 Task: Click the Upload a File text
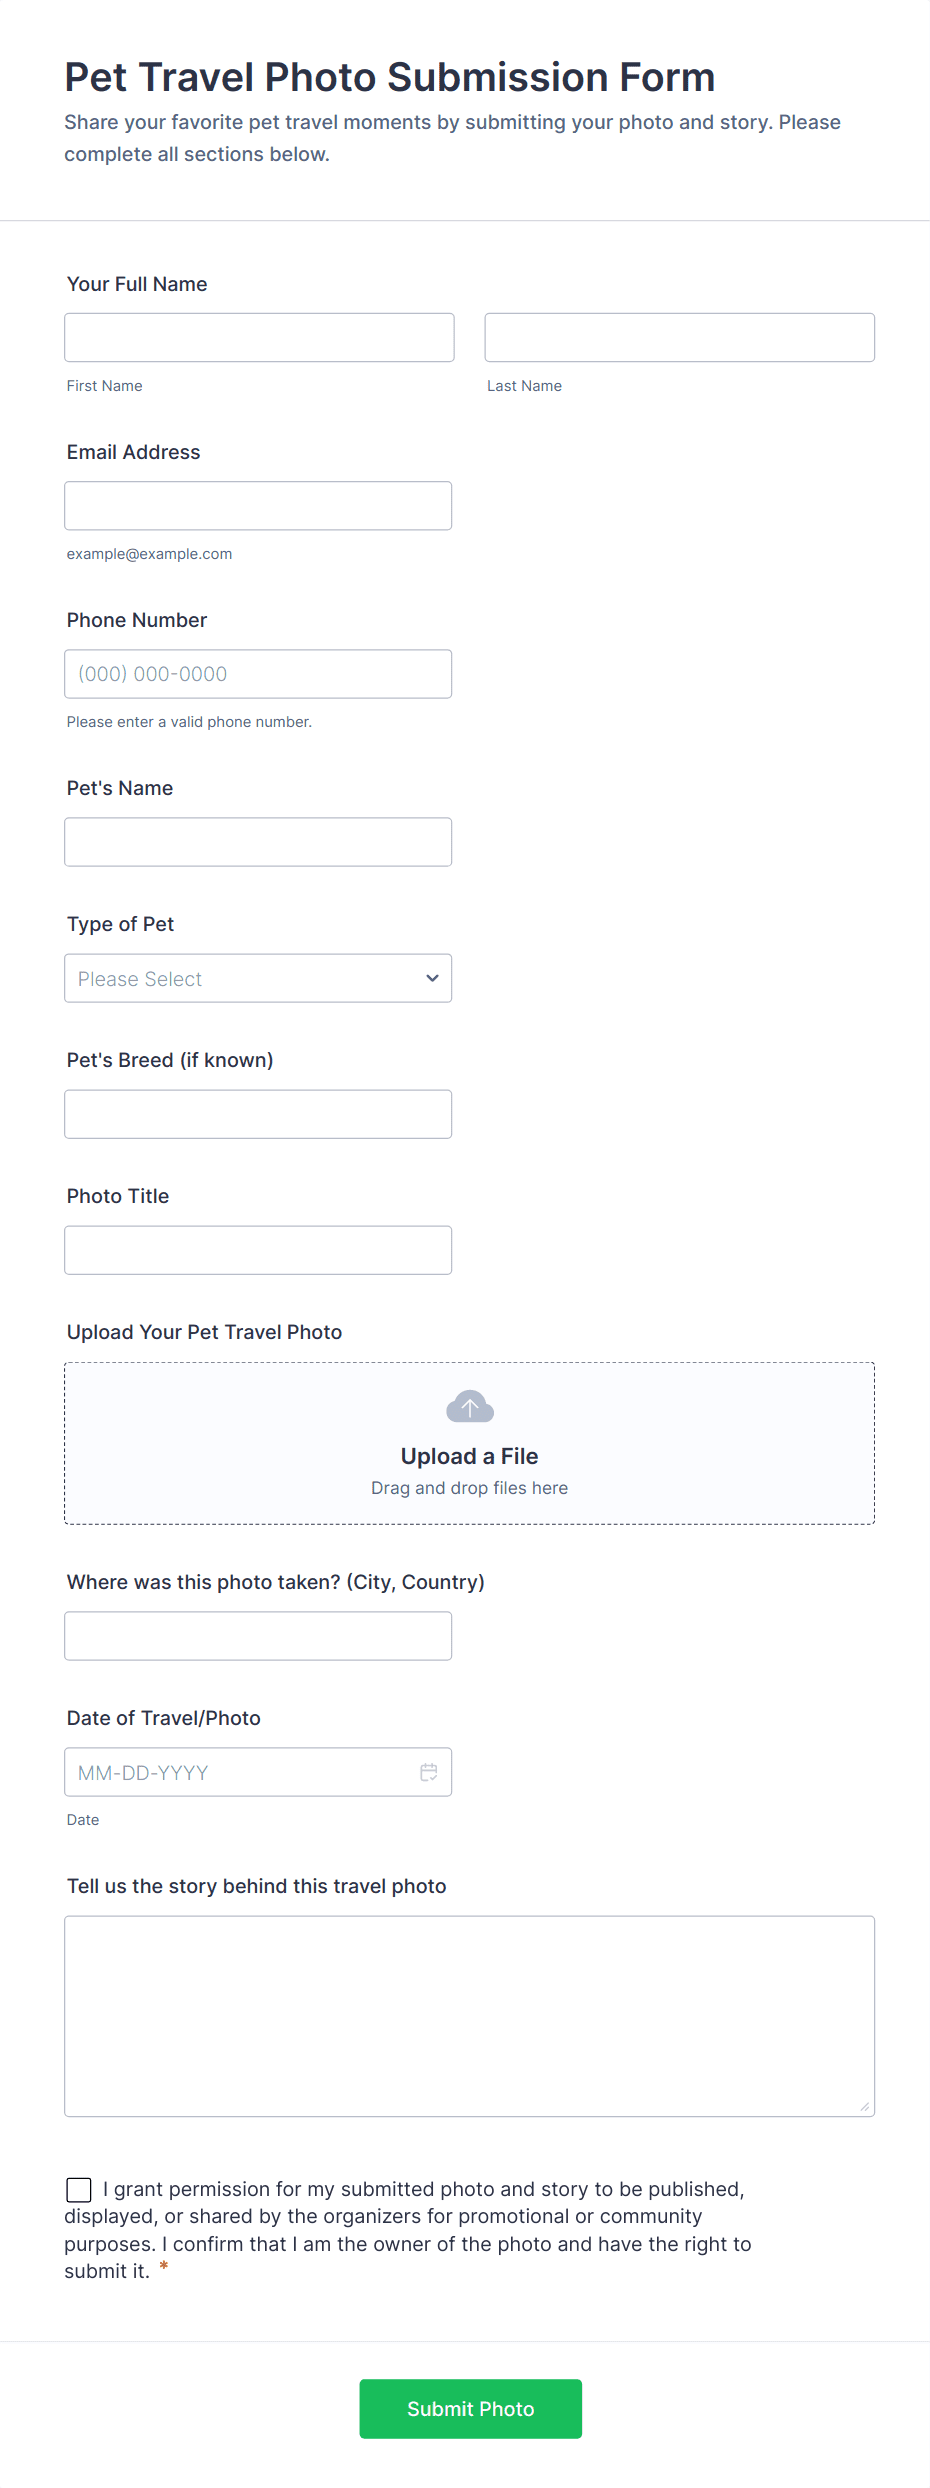(x=469, y=1456)
